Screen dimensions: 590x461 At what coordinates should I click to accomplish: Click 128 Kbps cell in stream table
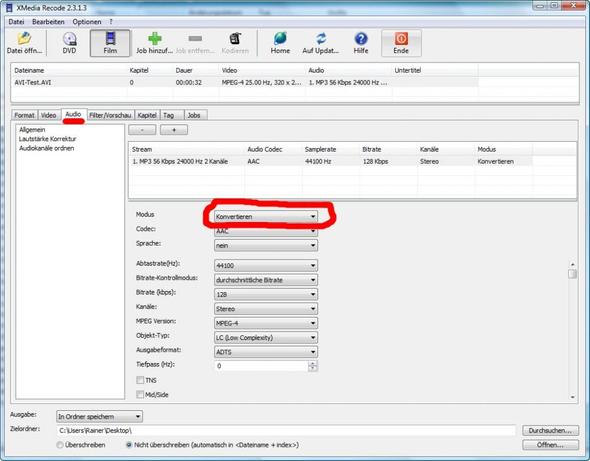click(376, 161)
